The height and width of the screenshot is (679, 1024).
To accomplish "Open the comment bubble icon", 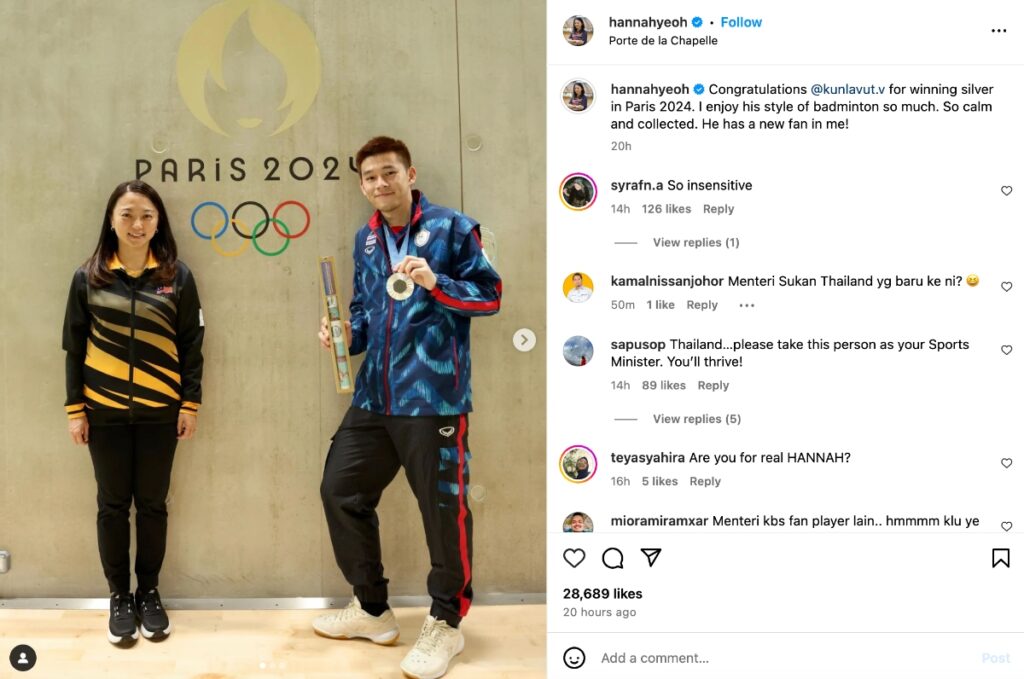I will click(613, 558).
